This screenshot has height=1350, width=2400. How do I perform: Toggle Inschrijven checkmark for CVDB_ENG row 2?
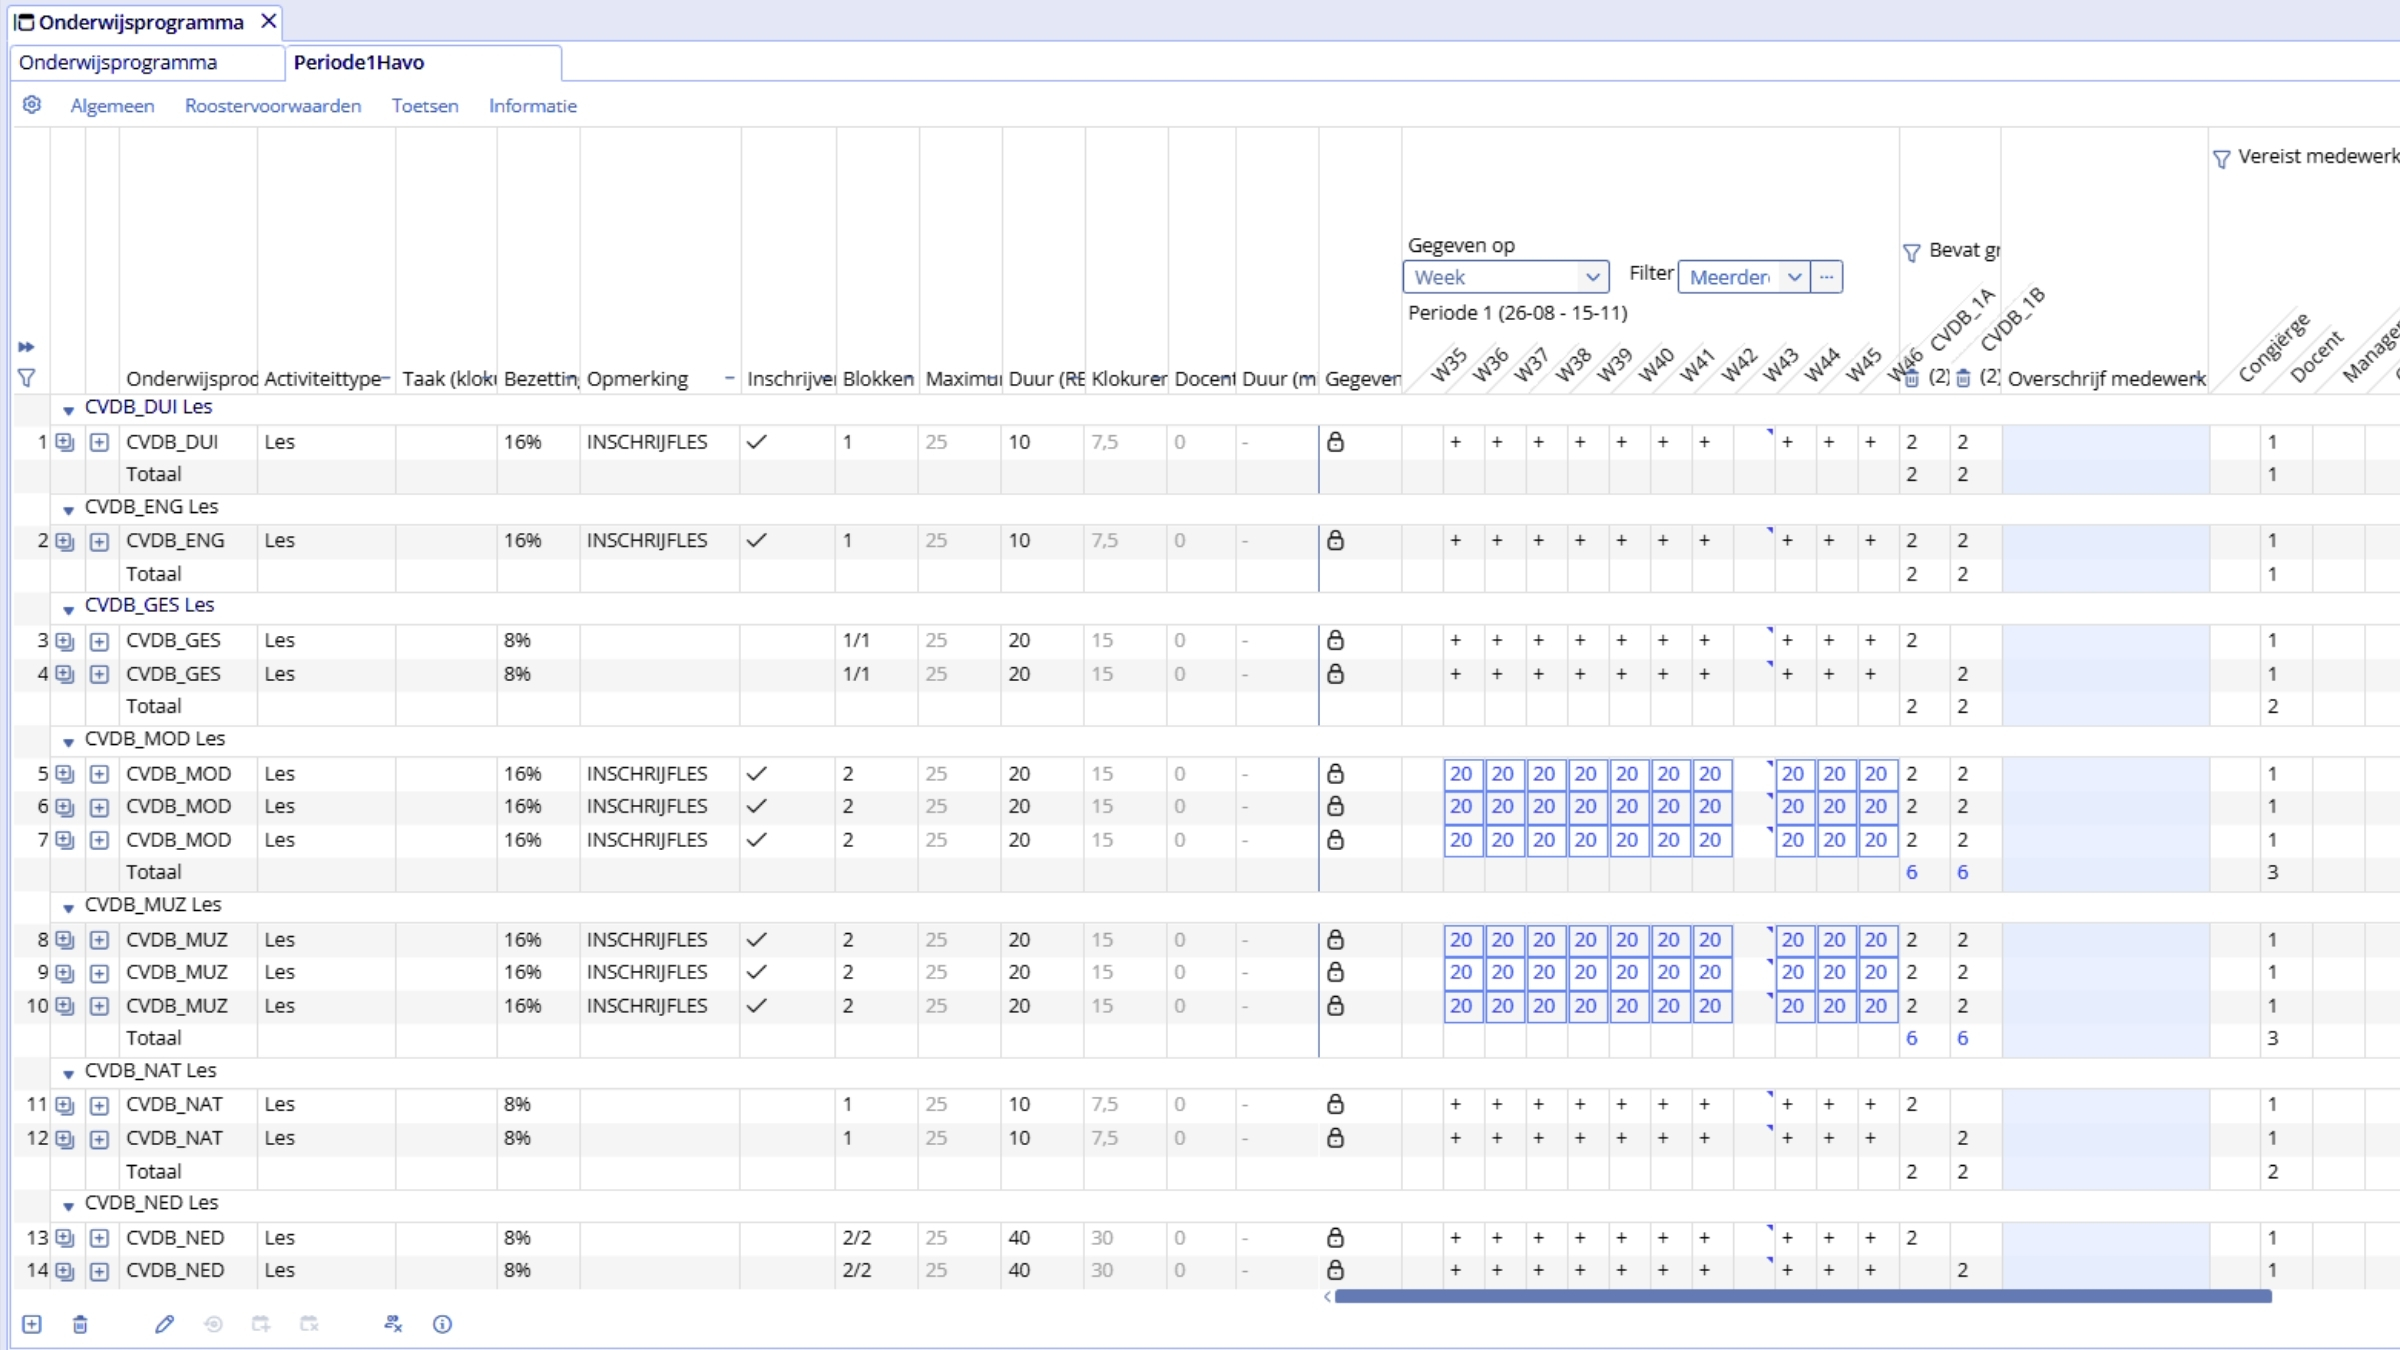click(757, 540)
